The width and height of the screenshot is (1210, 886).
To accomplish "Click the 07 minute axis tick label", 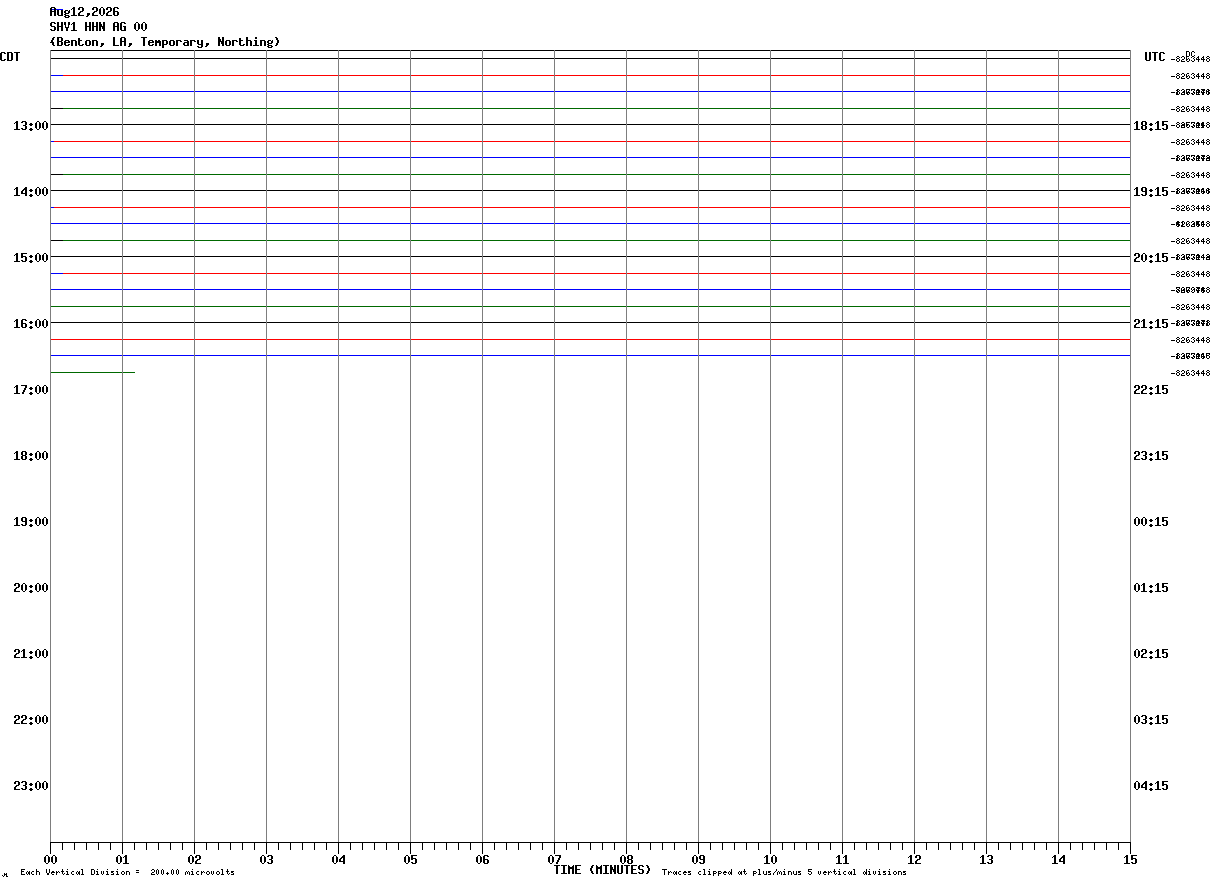I will [554, 859].
